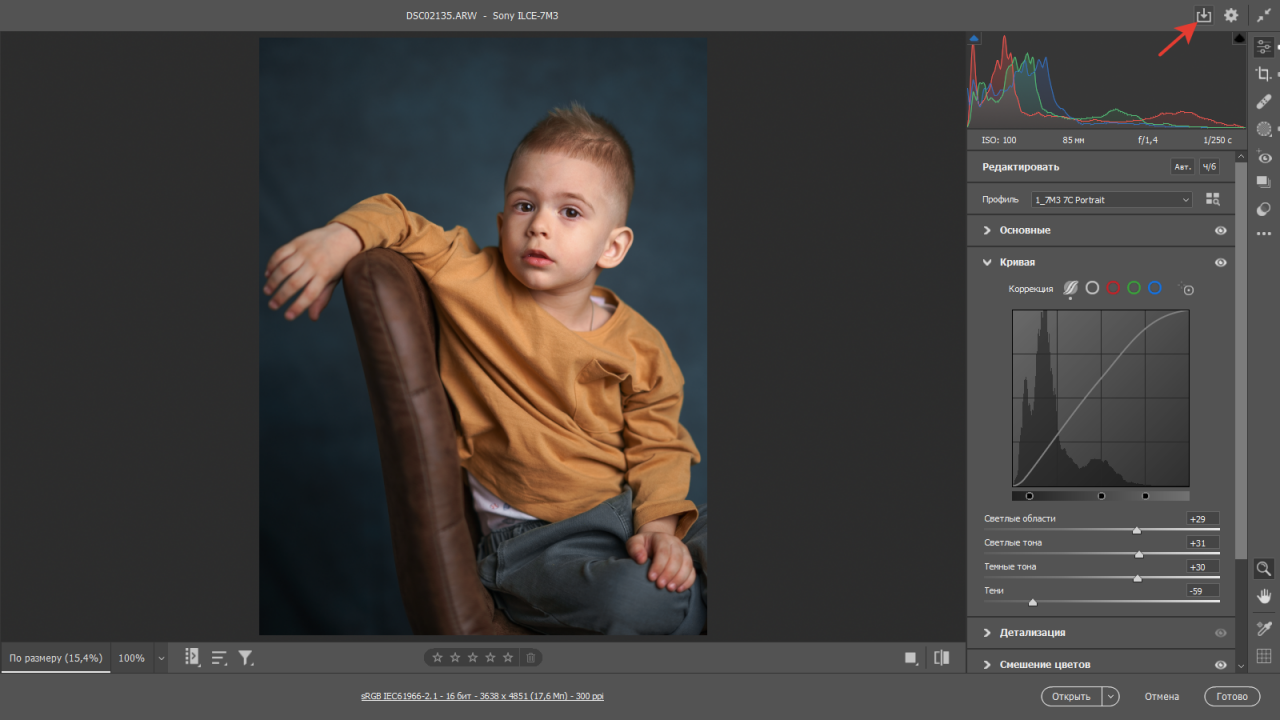Screen dimensions: 1280x720
Task: Toggle highlight clipping warning in histogram
Action: [1240, 38]
